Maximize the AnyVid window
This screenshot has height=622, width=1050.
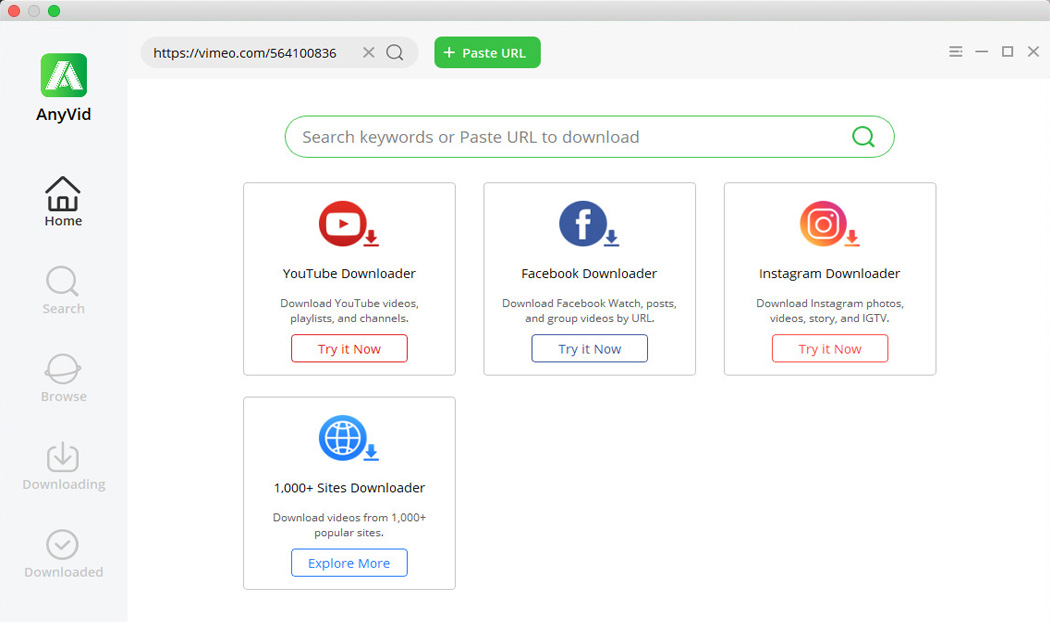pyautogui.click(x=1007, y=52)
